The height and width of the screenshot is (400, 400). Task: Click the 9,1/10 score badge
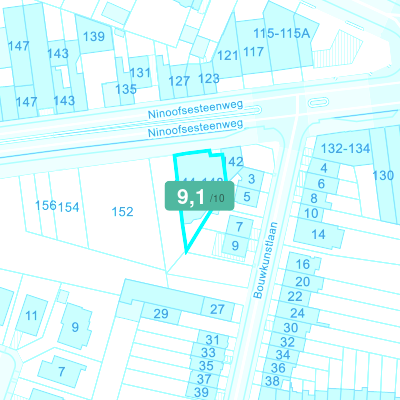(199, 196)
